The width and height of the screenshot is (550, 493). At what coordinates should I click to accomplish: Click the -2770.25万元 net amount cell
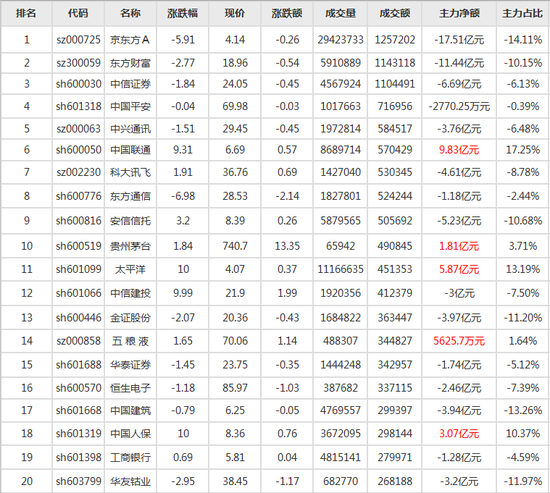point(459,106)
